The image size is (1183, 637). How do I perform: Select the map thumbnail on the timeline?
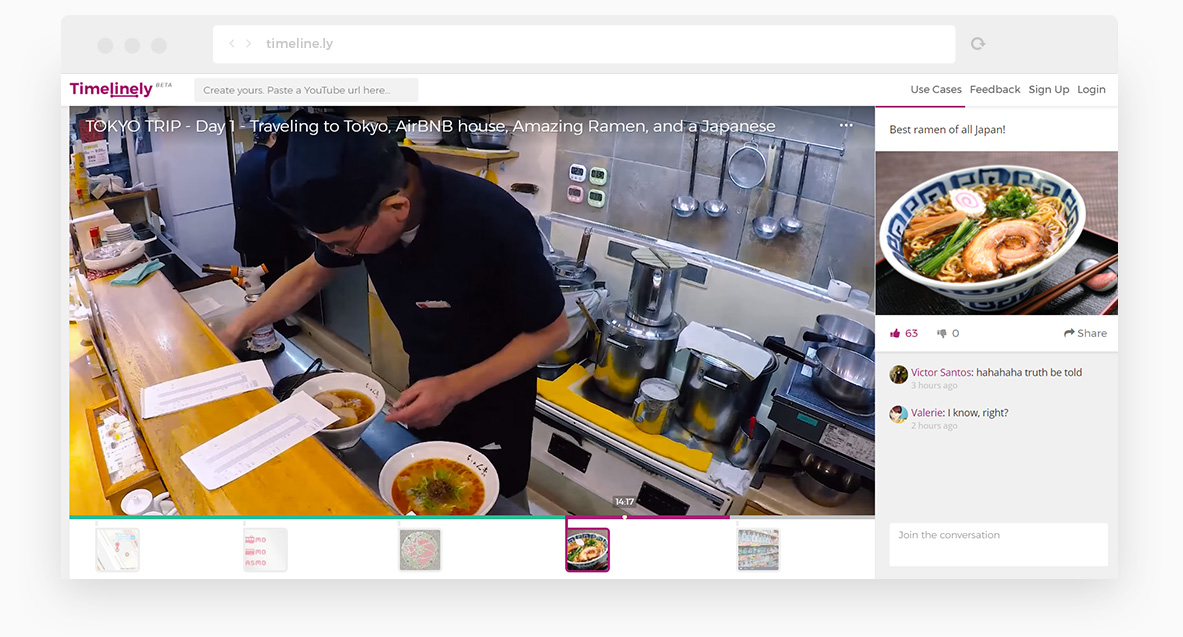coord(117,550)
